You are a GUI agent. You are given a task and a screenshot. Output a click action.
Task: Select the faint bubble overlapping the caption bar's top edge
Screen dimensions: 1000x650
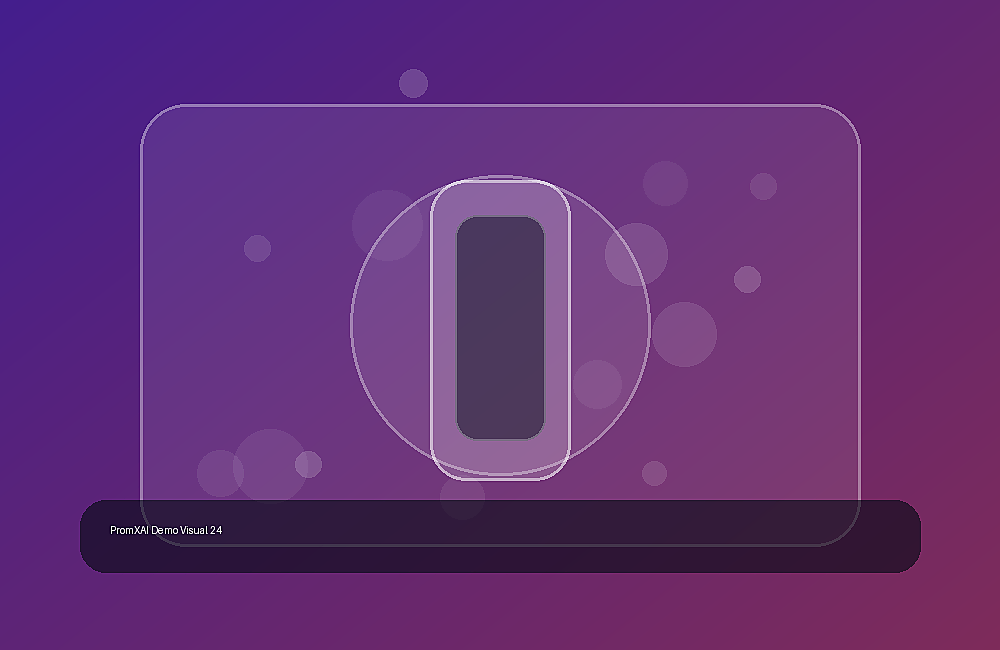(462, 497)
